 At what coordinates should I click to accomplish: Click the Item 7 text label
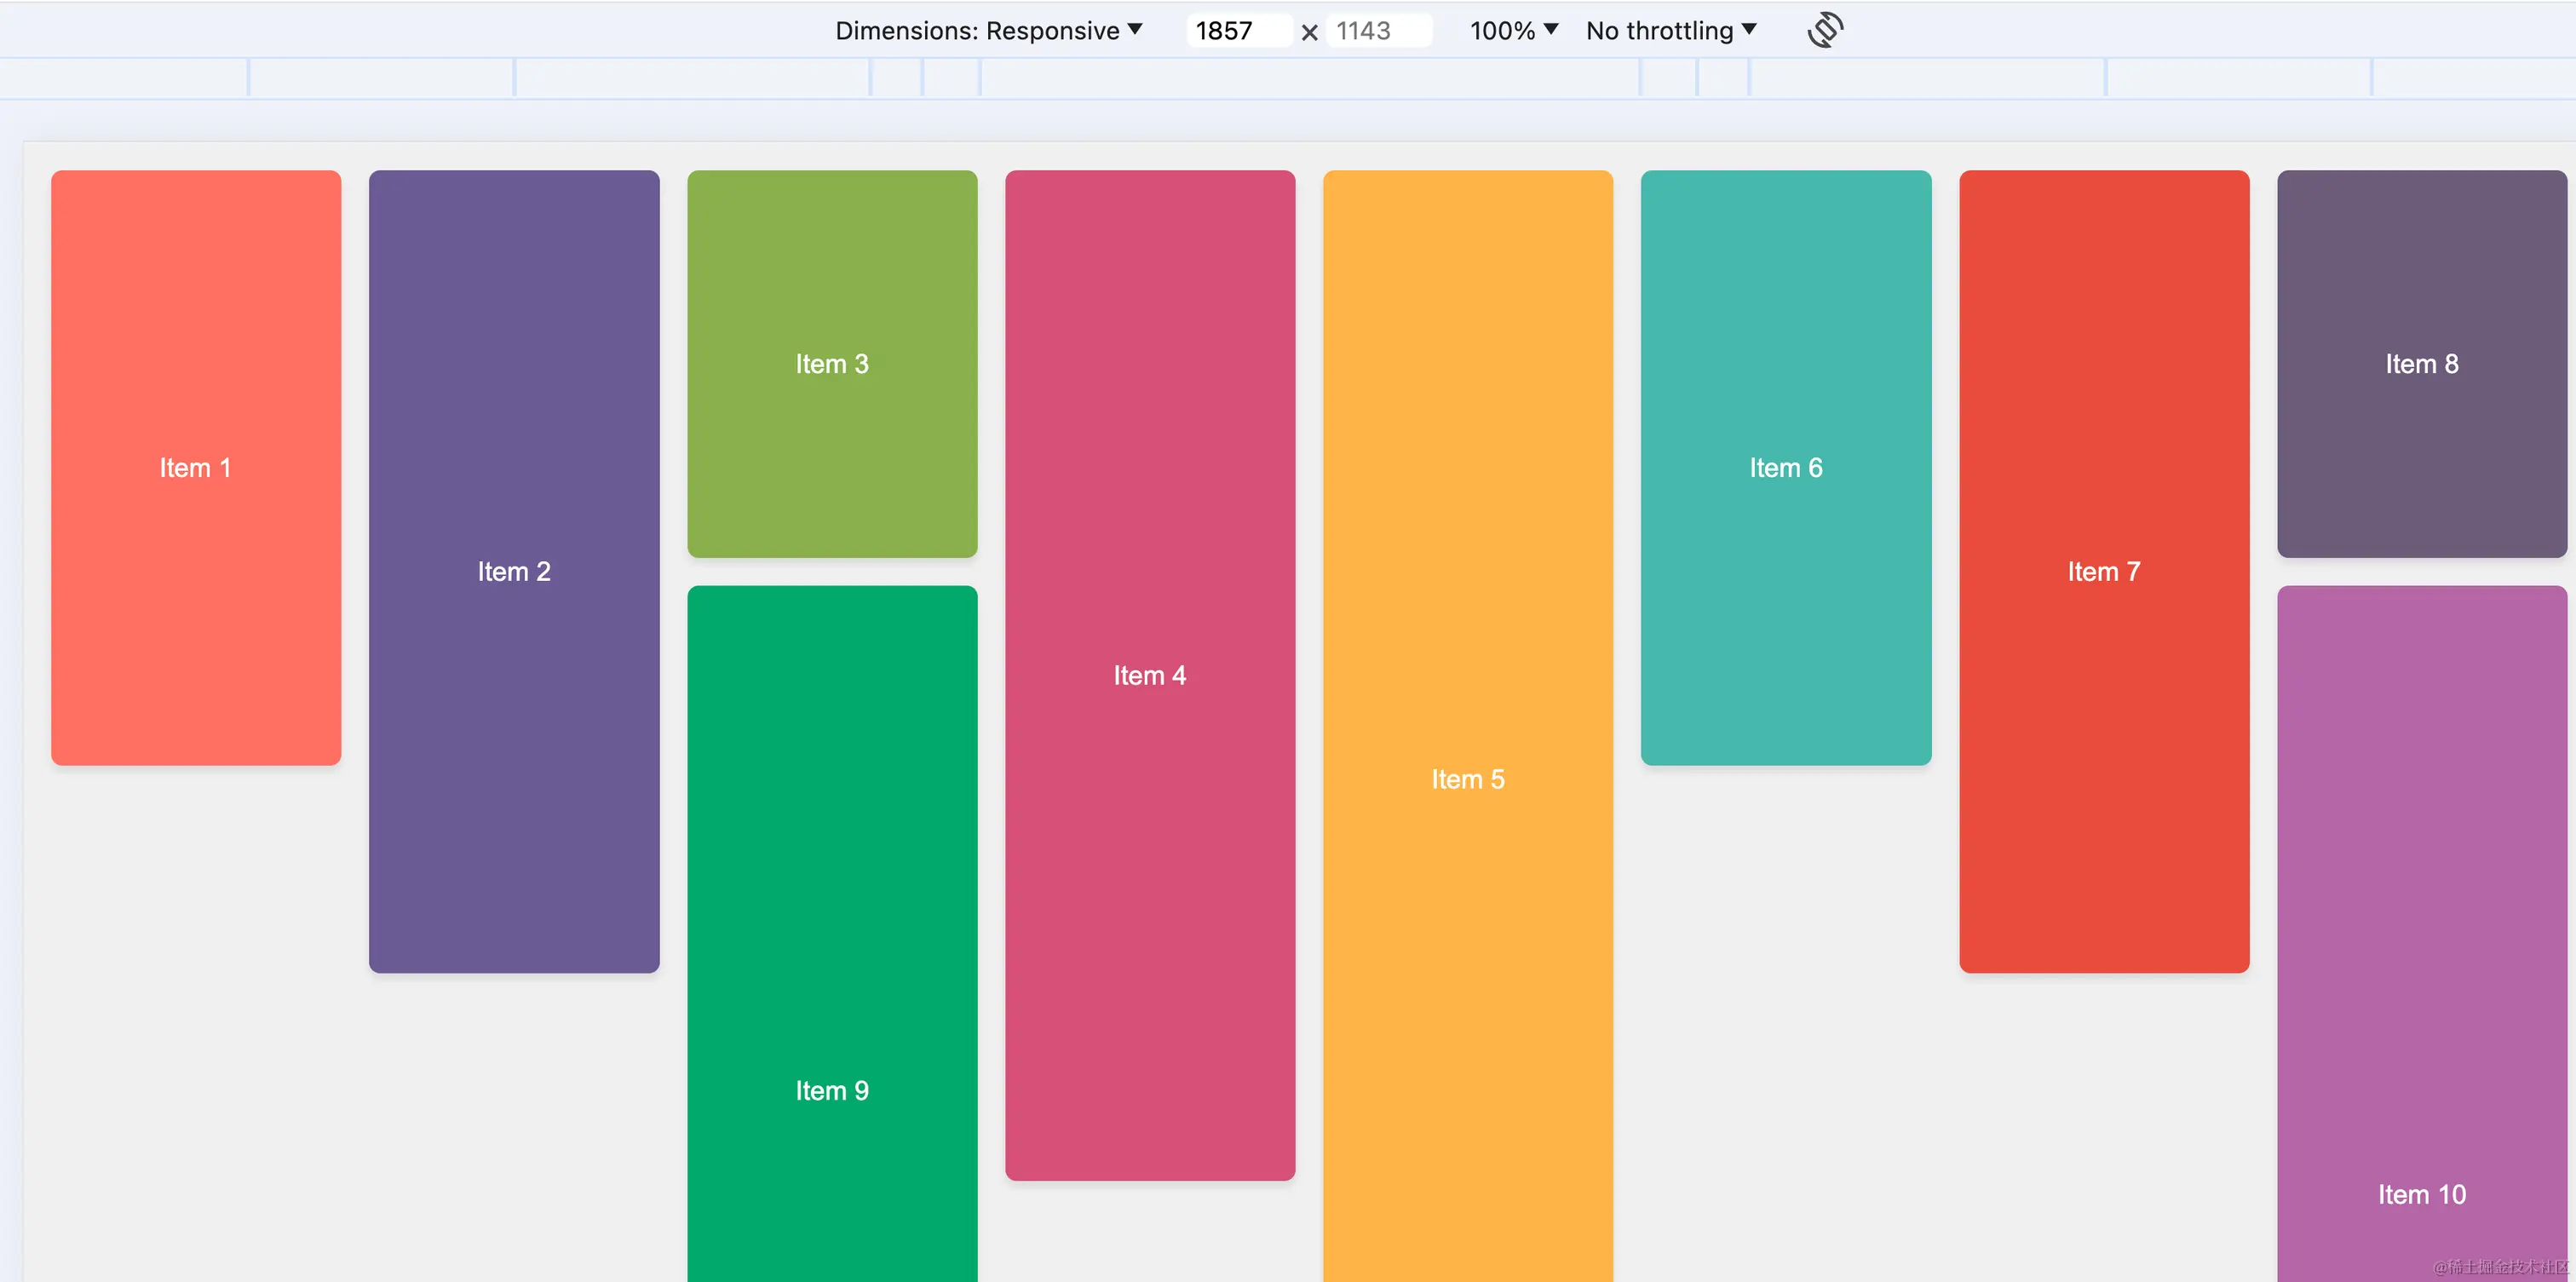(2104, 571)
